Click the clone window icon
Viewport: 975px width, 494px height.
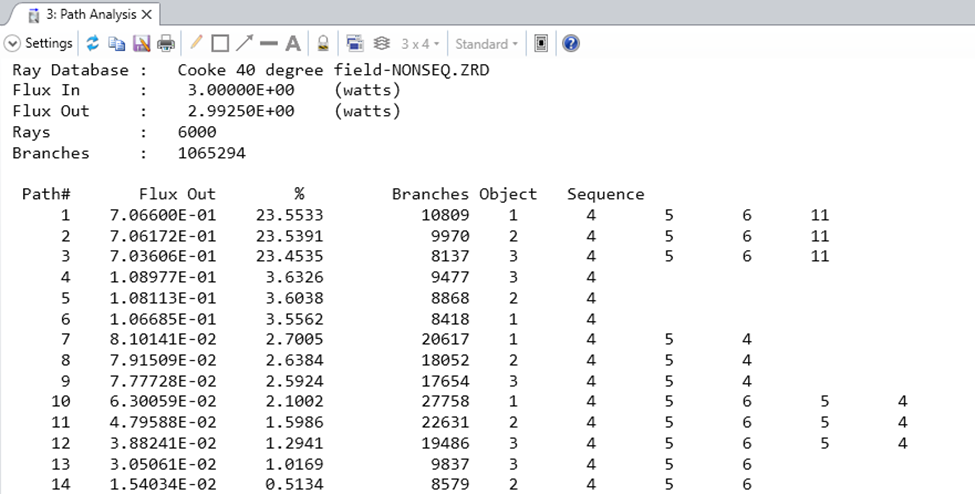click(354, 44)
